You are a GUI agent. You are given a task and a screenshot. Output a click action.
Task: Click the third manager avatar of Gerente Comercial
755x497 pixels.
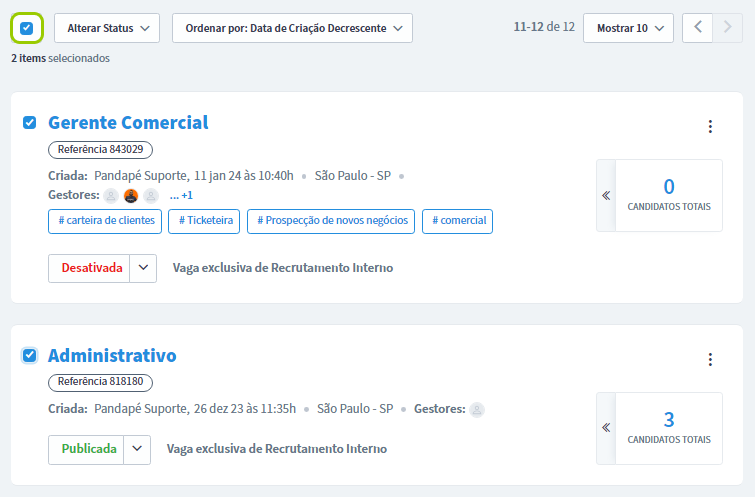click(151, 196)
